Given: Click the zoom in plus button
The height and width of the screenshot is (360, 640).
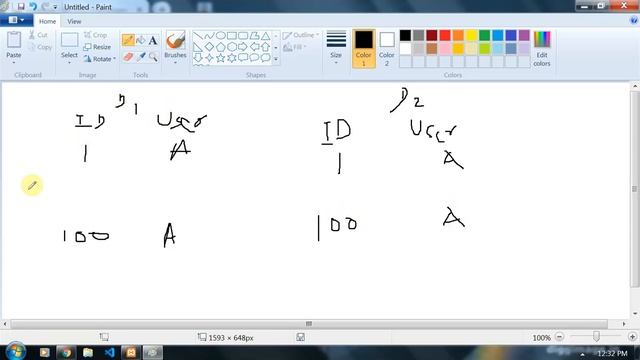Looking at the screenshot, I should point(633,337).
